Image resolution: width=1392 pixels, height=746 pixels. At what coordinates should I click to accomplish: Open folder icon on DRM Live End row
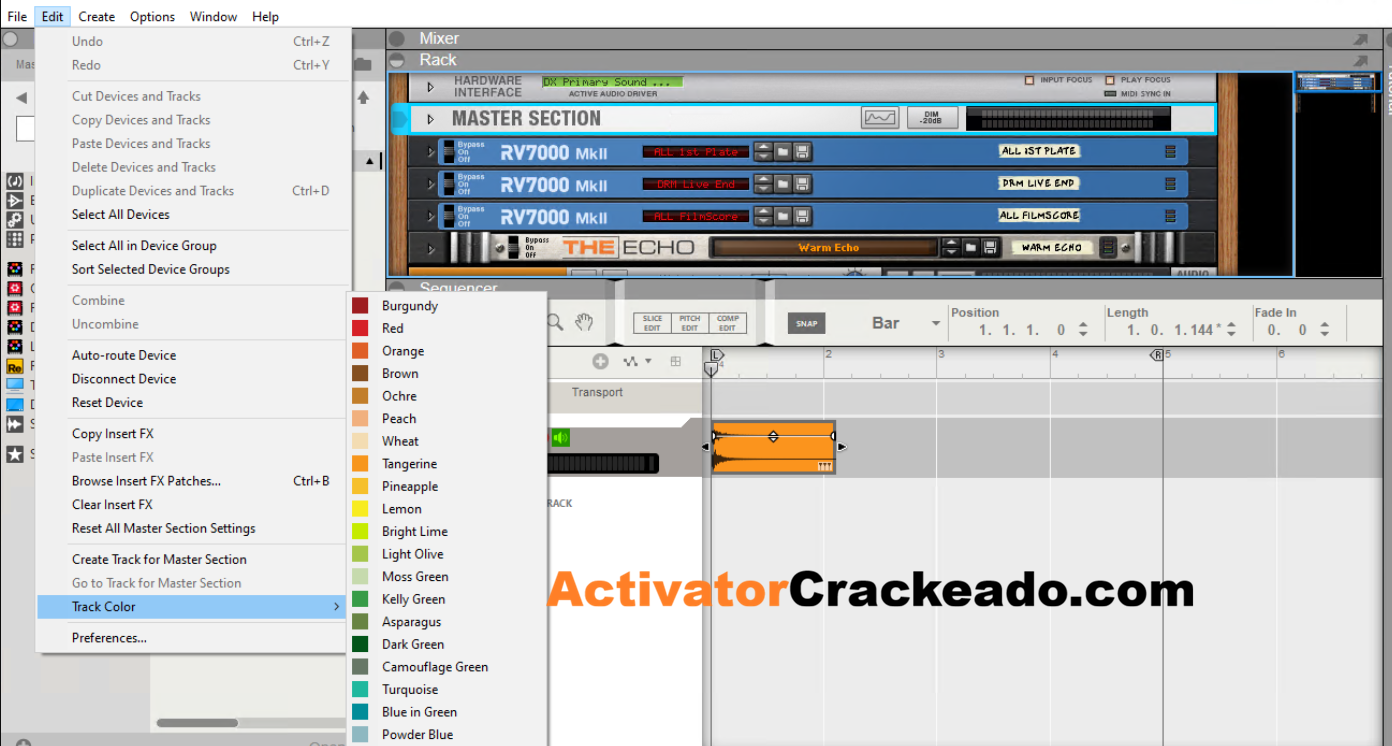784,184
